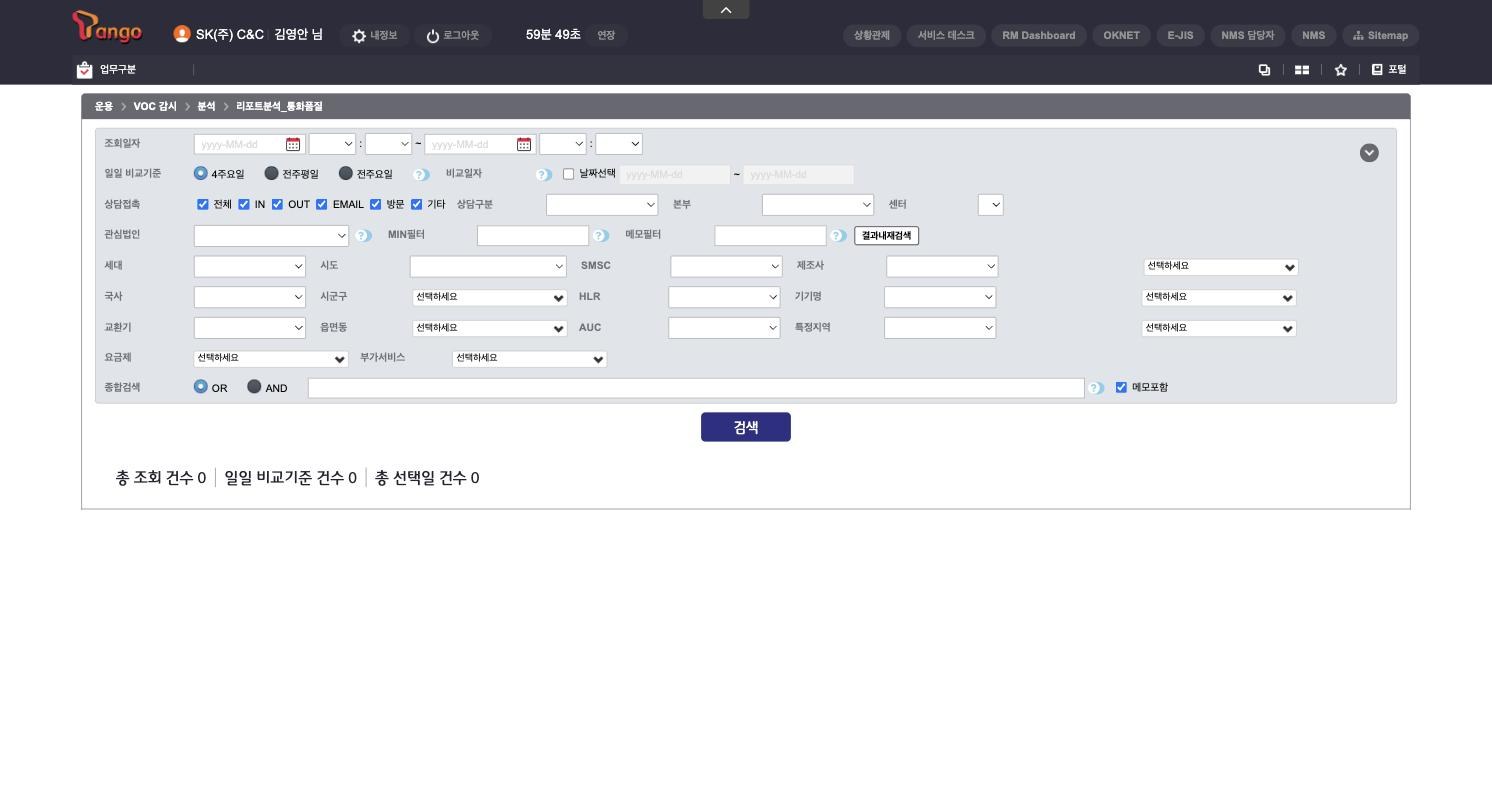This screenshot has width=1492, height=812.
Task: Click help icon next to 전주요일 option
Action: (x=421, y=174)
